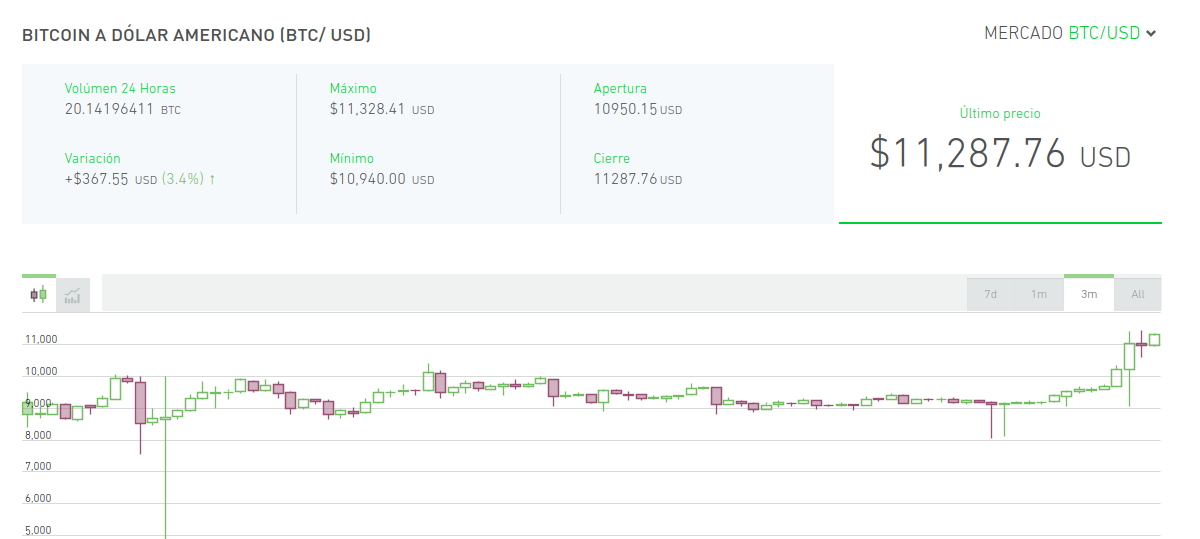Image resolution: width=1200 pixels, height=539 pixels.
Task: Switch to the line chart icon
Action: point(73,294)
